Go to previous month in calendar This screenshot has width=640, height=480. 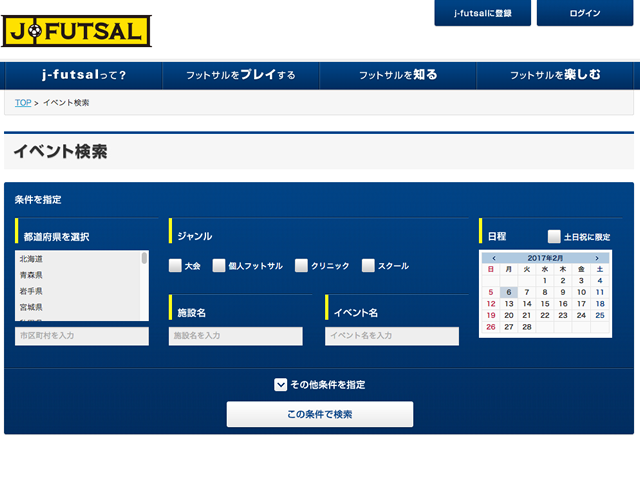[x=493, y=257]
